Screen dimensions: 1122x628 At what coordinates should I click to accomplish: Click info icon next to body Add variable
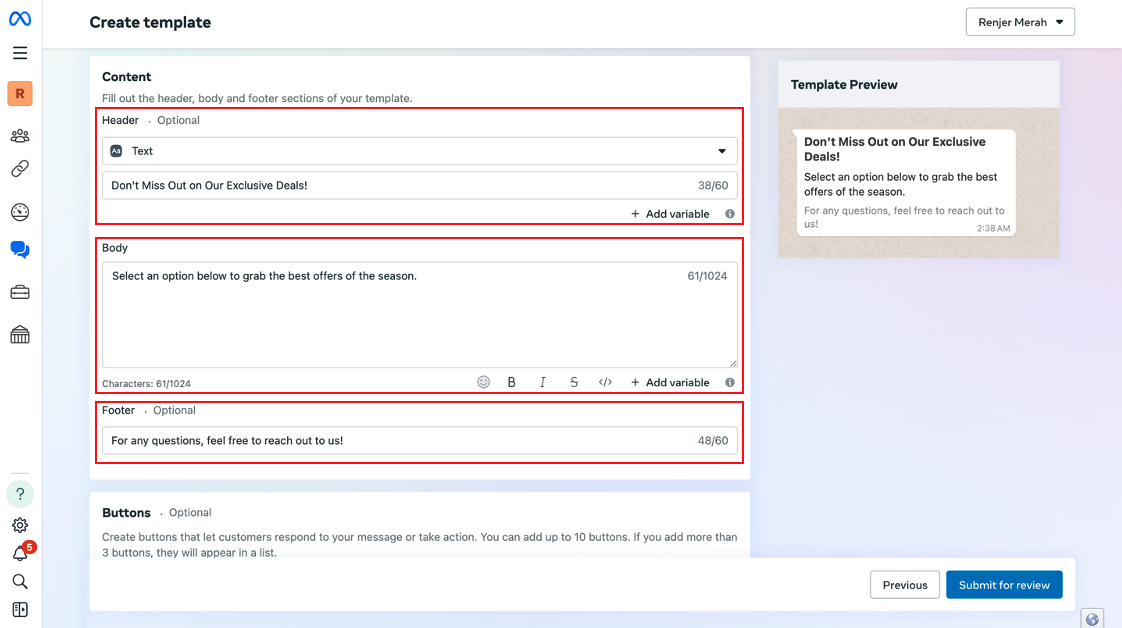[x=730, y=383]
